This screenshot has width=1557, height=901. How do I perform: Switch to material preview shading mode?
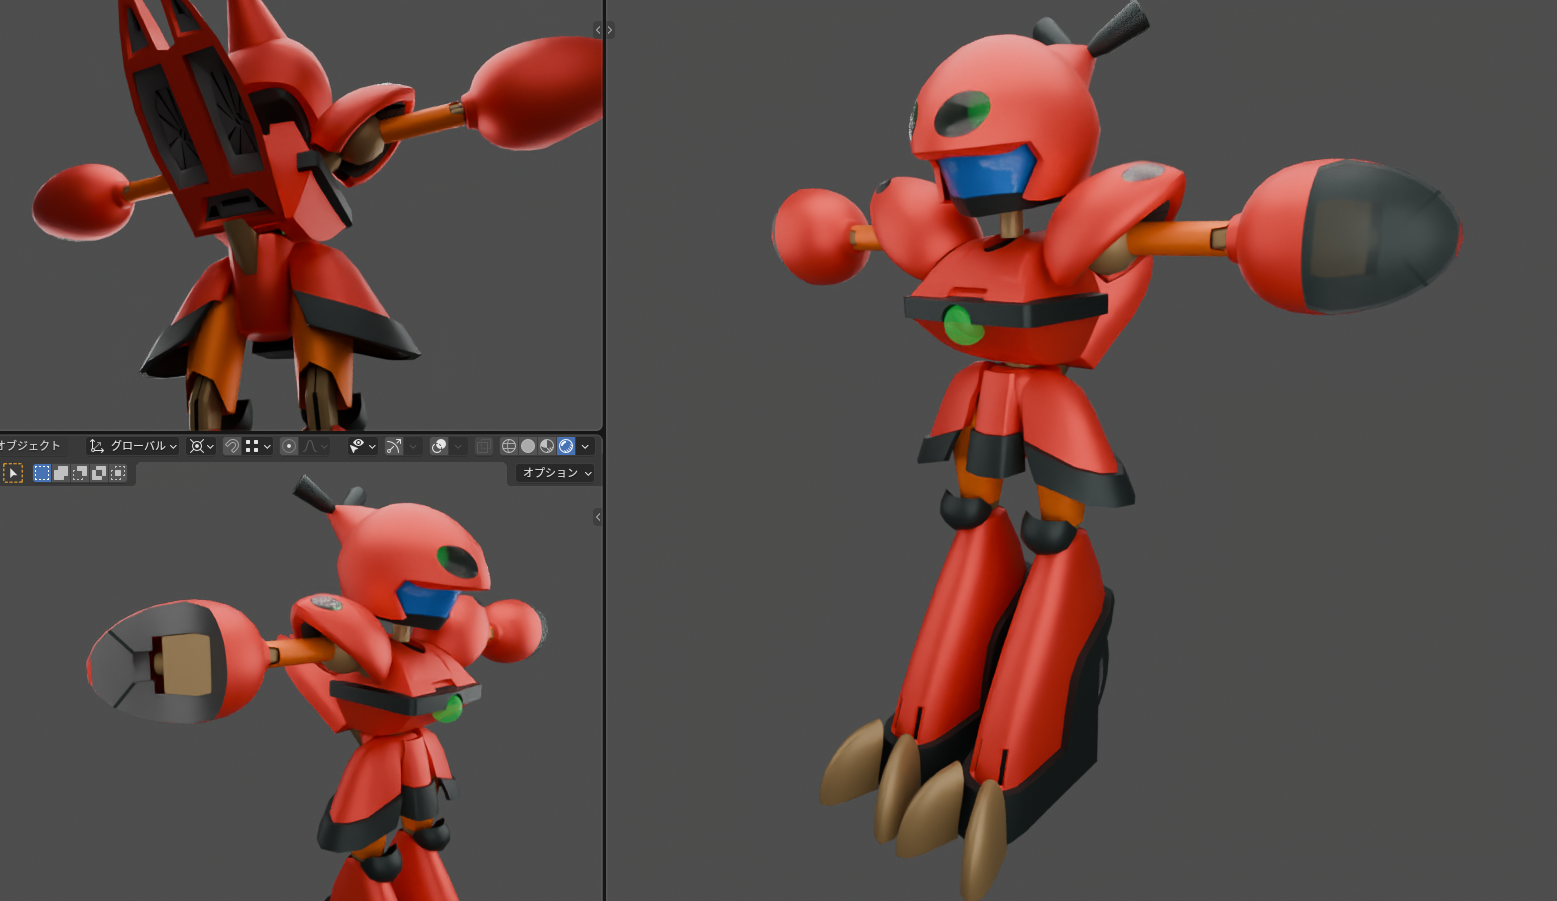pos(547,446)
